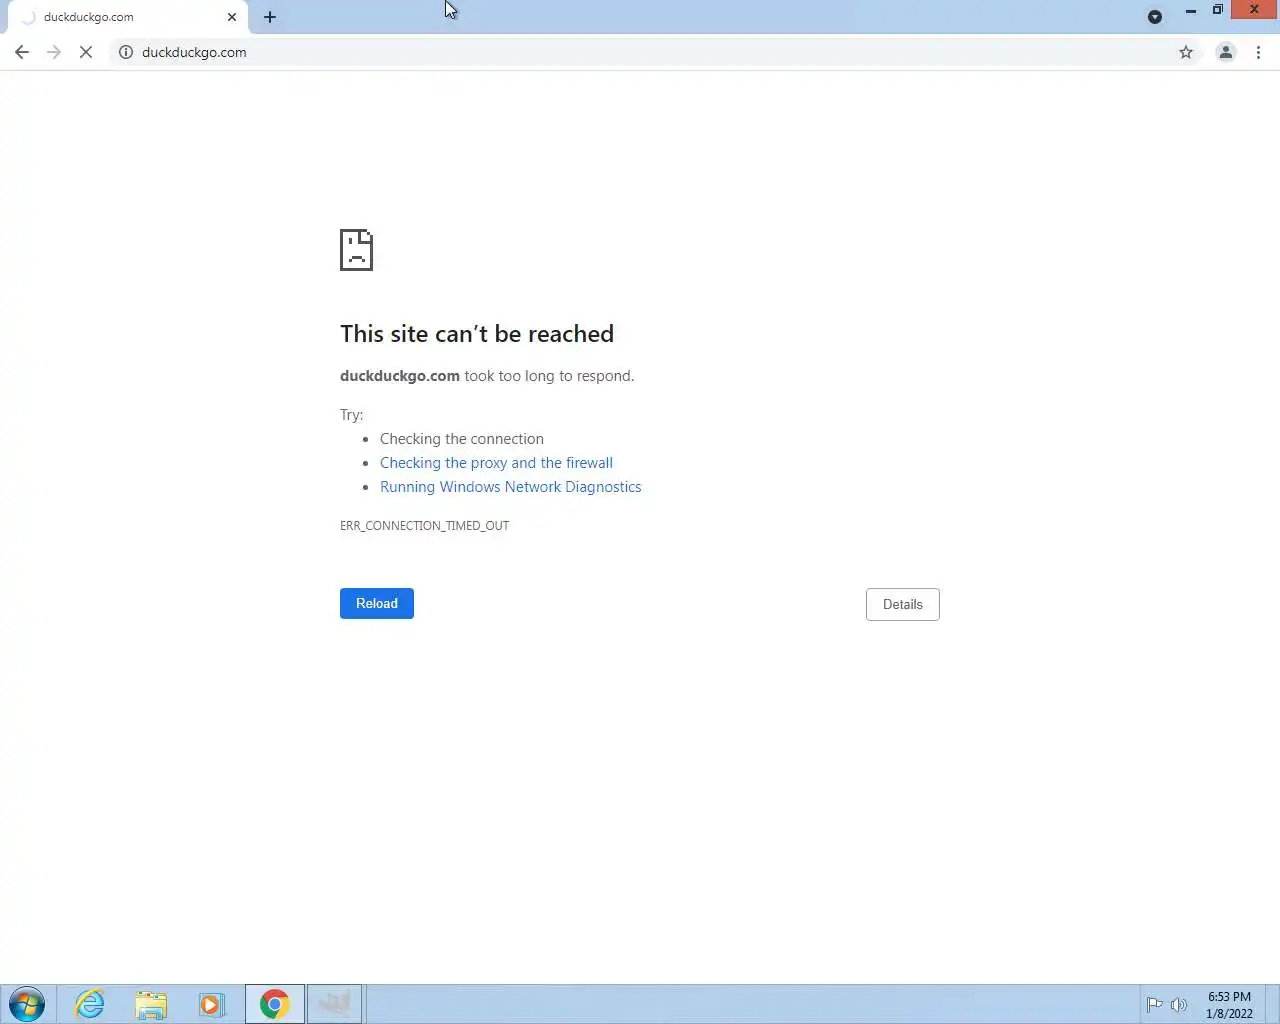This screenshot has width=1280, height=1024.
Task: Click the forward navigation arrow
Action: (54, 52)
